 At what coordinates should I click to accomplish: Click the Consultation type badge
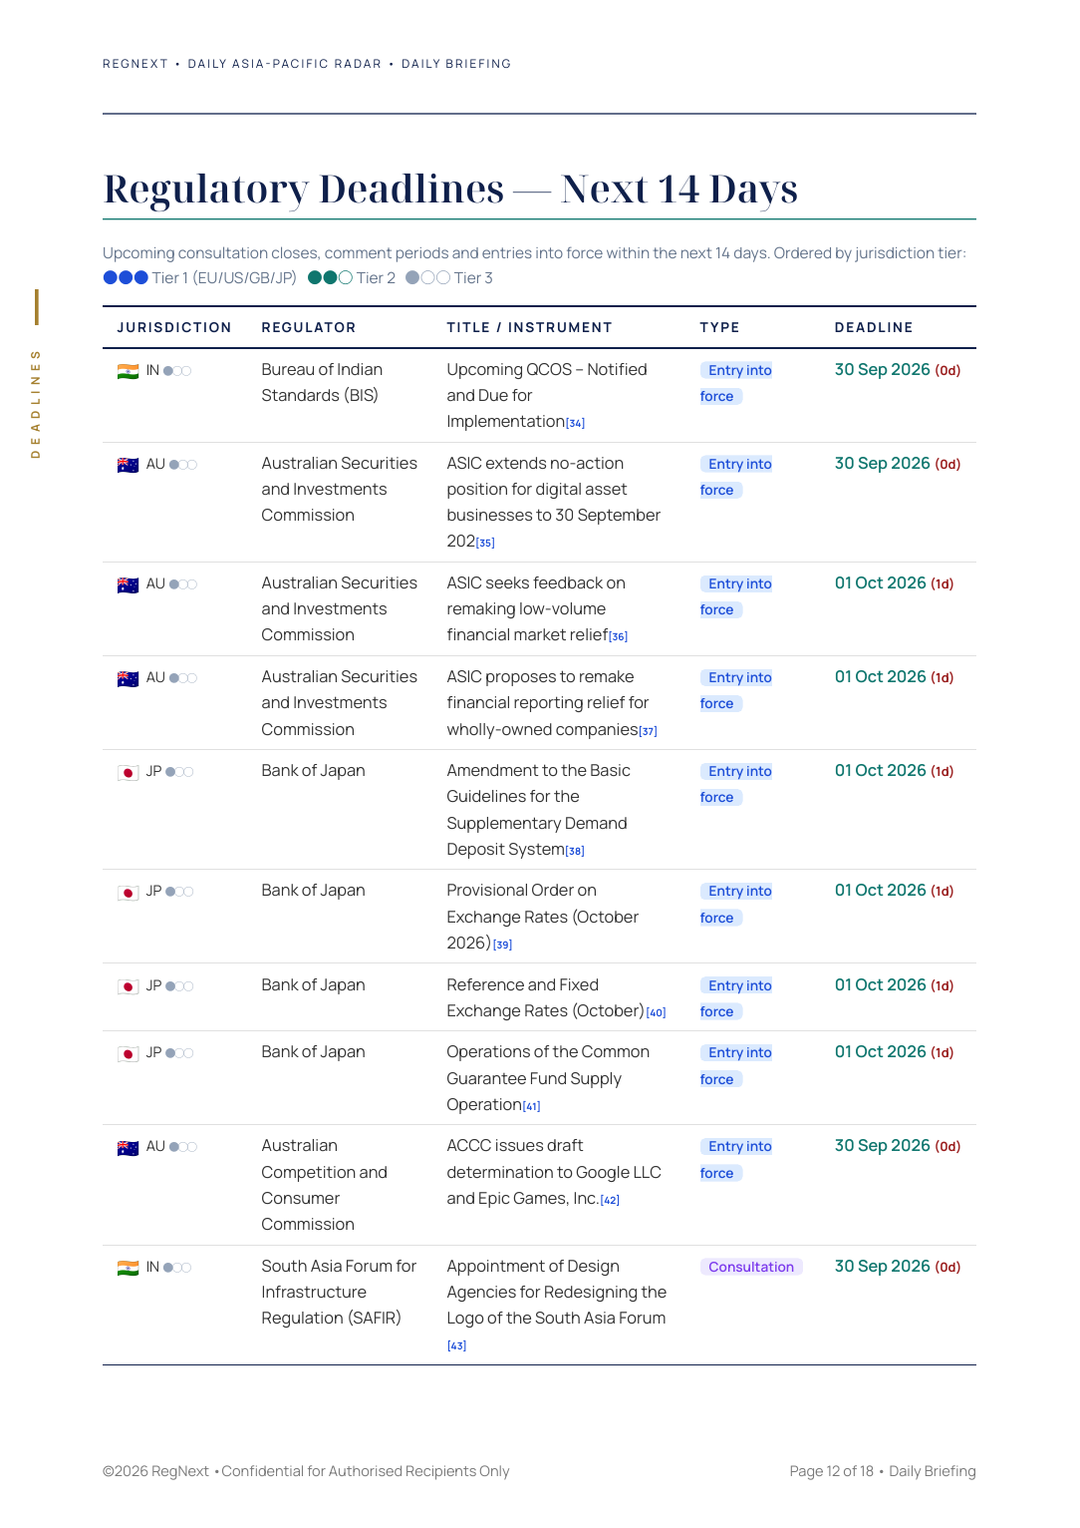(751, 1267)
